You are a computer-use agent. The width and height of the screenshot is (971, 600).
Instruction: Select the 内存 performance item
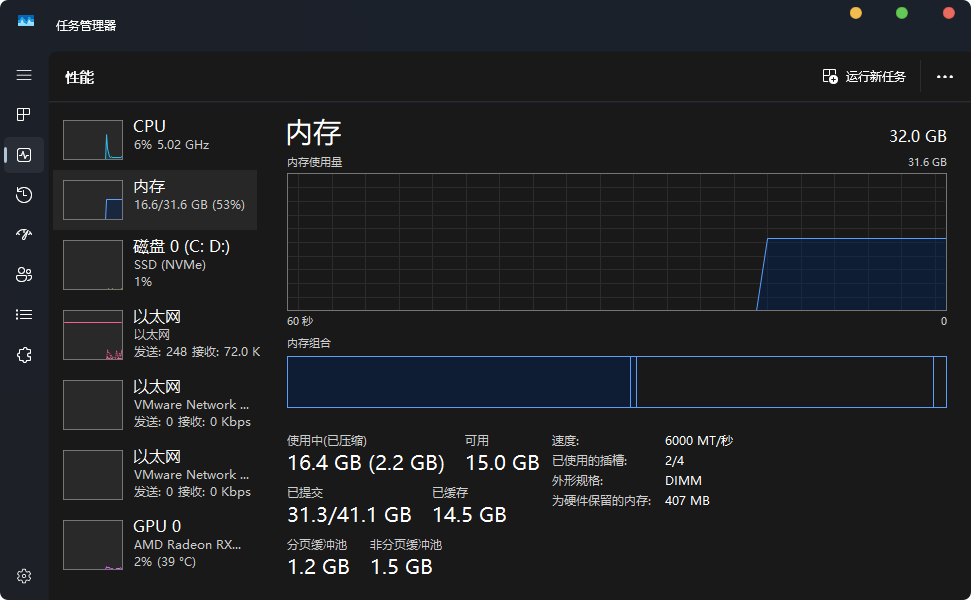(x=155, y=199)
